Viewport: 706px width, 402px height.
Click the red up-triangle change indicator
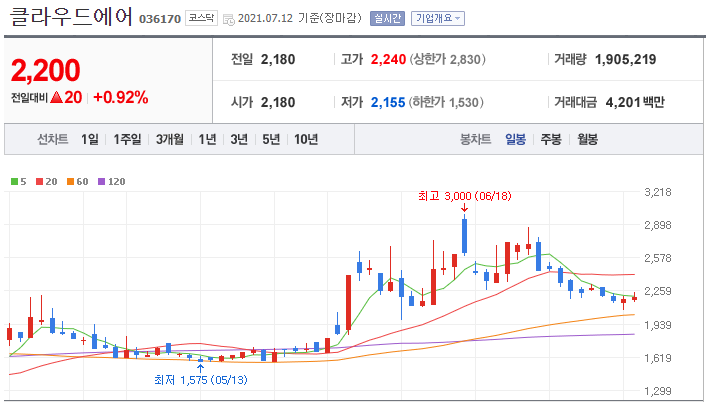56,97
